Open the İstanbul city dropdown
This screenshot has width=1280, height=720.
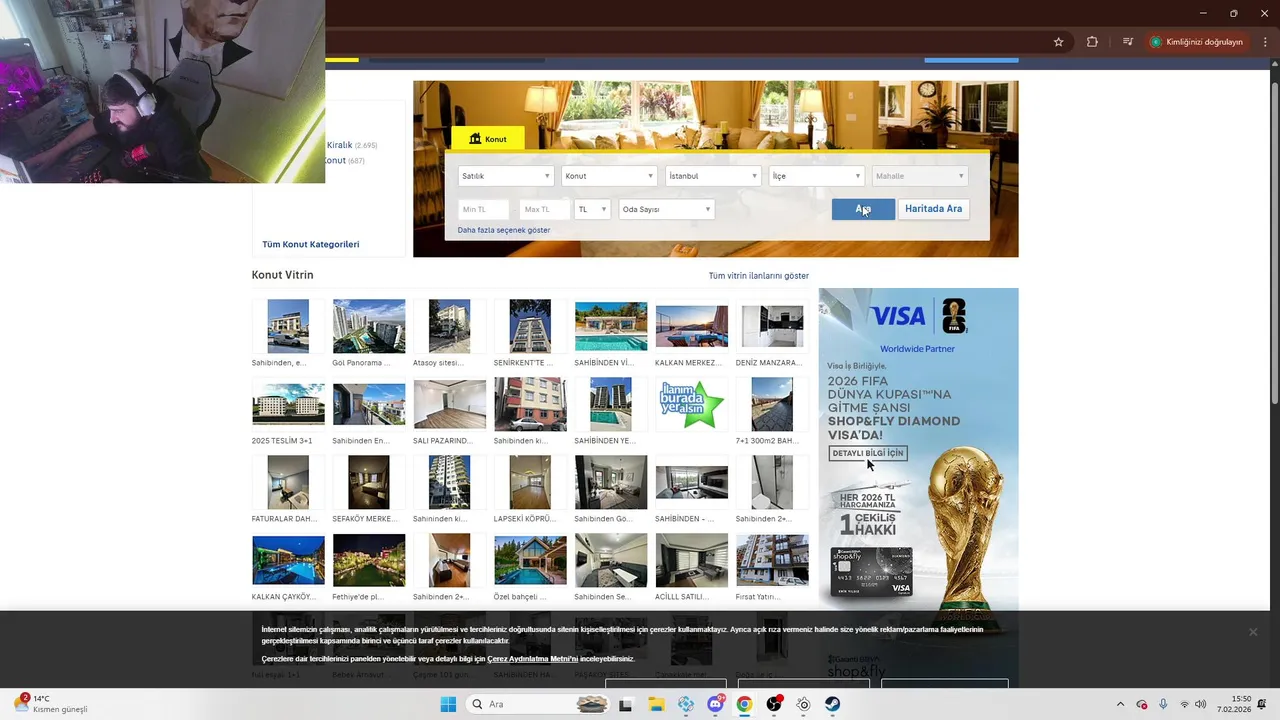pos(713,176)
